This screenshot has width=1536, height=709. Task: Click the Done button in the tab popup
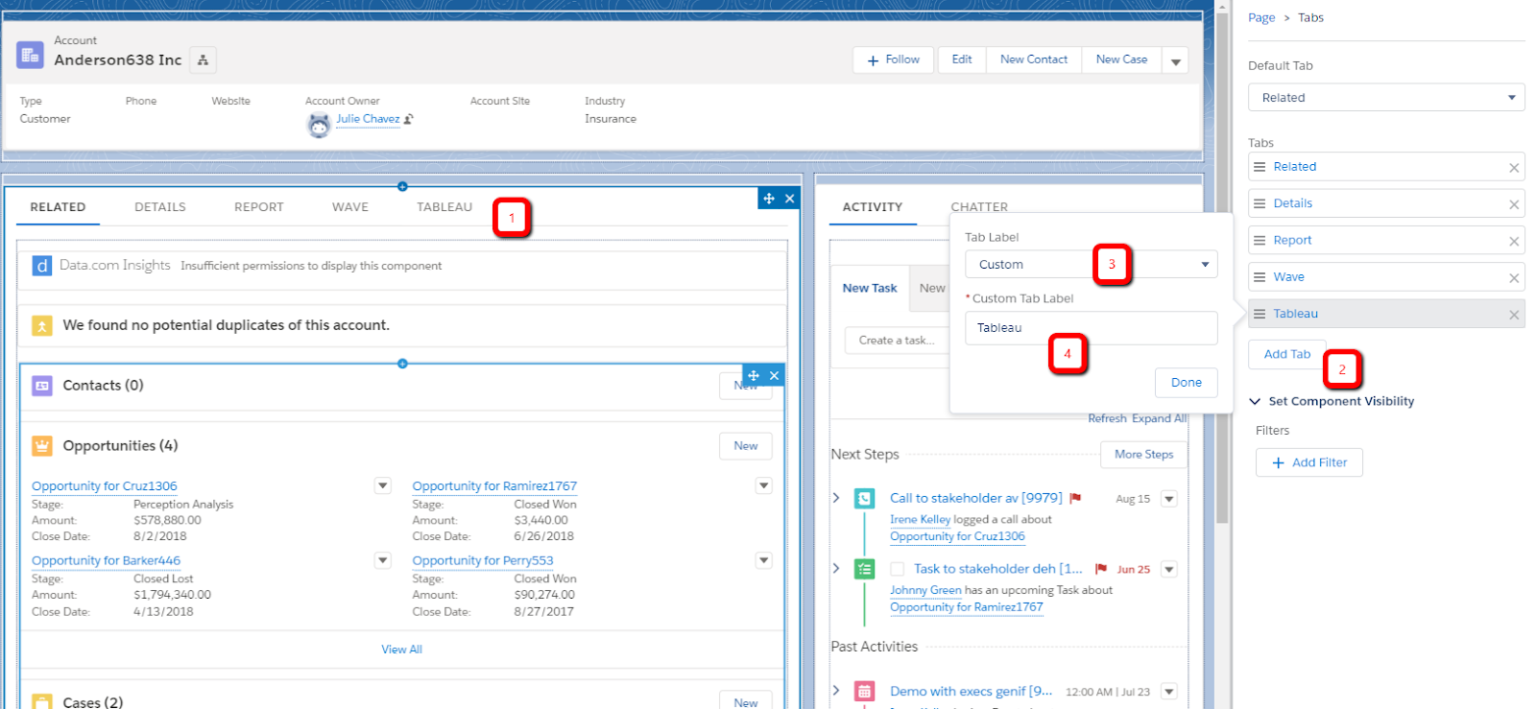tap(1186, 382)
